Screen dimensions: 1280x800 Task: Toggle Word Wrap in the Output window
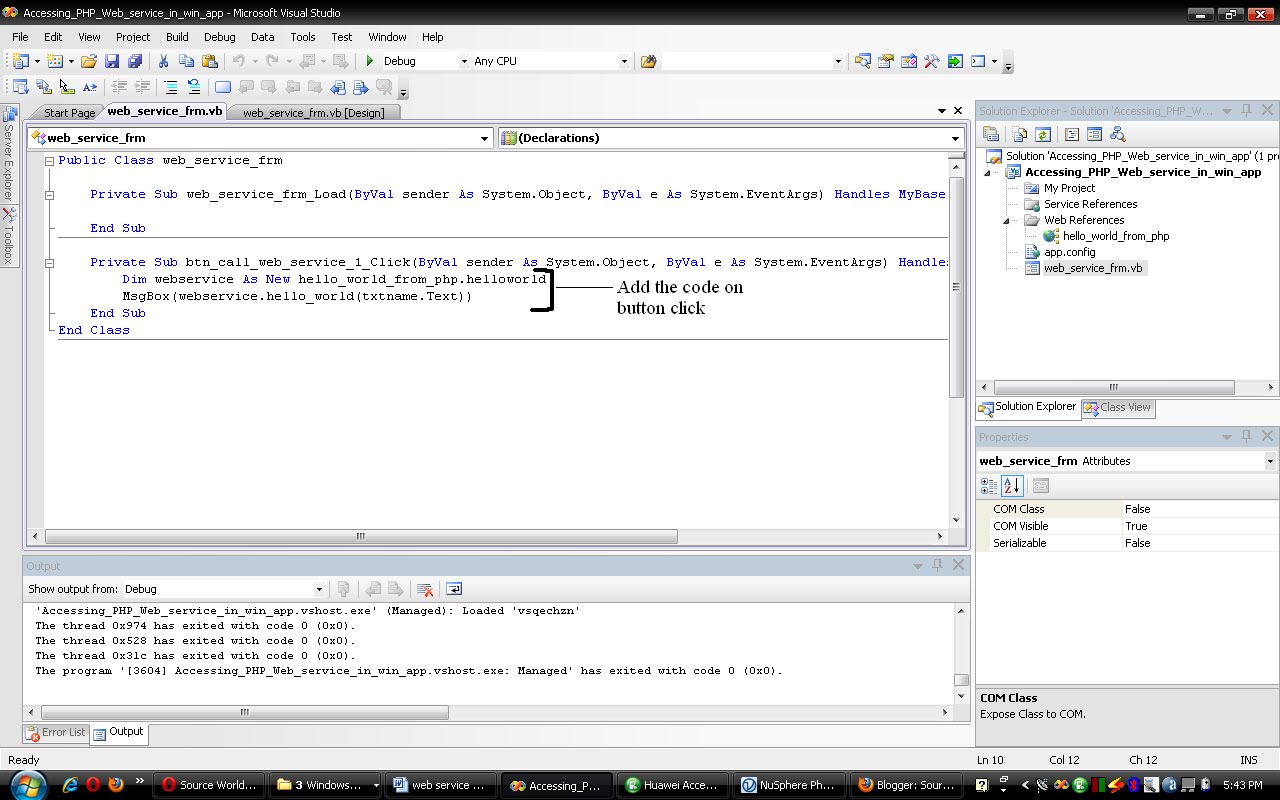point(454,589)
